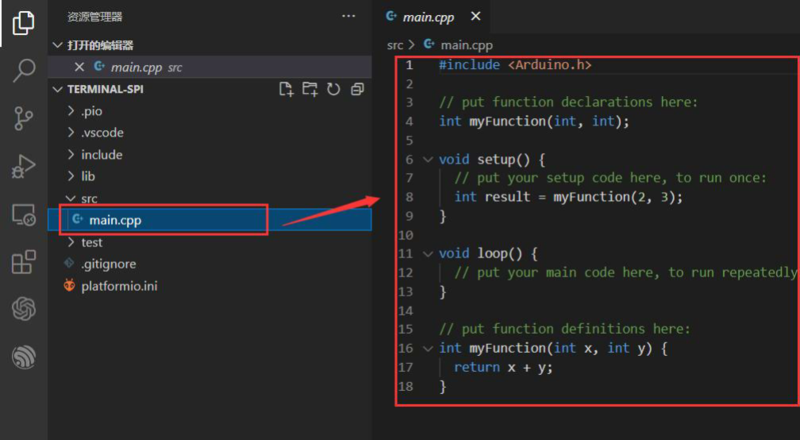Open the Espressif IDF extension icon
800x440 pixels.
point(23,357)
